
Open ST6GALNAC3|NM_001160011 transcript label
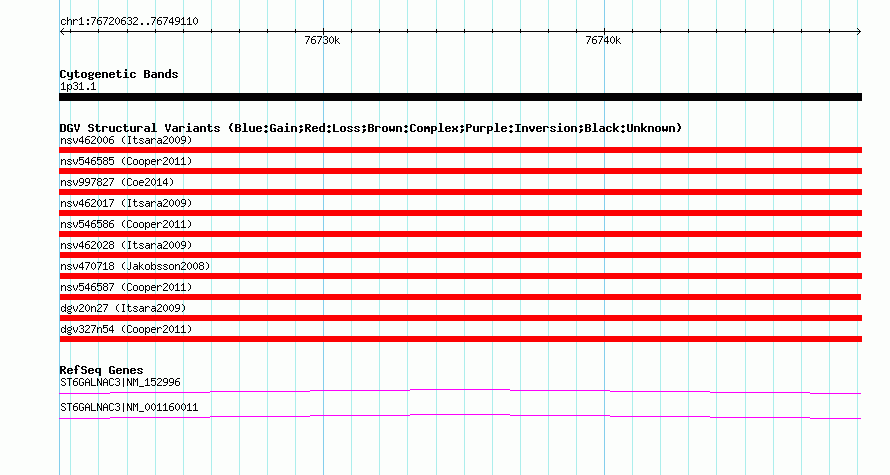click(x=129, y=407)
